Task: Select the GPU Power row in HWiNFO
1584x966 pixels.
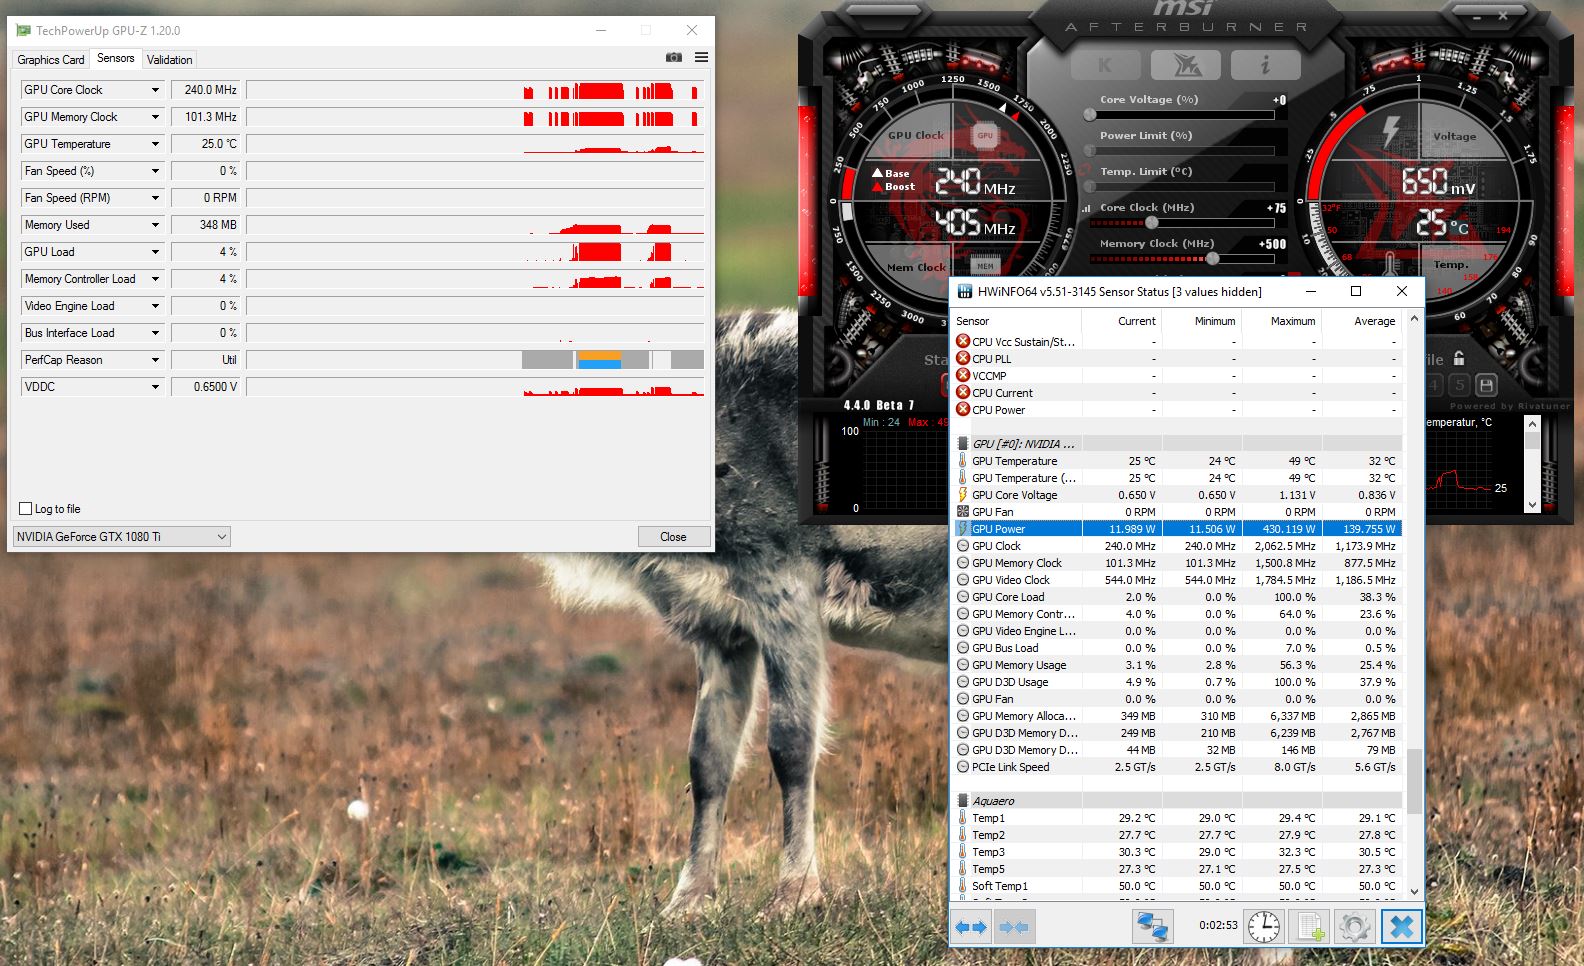Action: (x=1178, y=529)
